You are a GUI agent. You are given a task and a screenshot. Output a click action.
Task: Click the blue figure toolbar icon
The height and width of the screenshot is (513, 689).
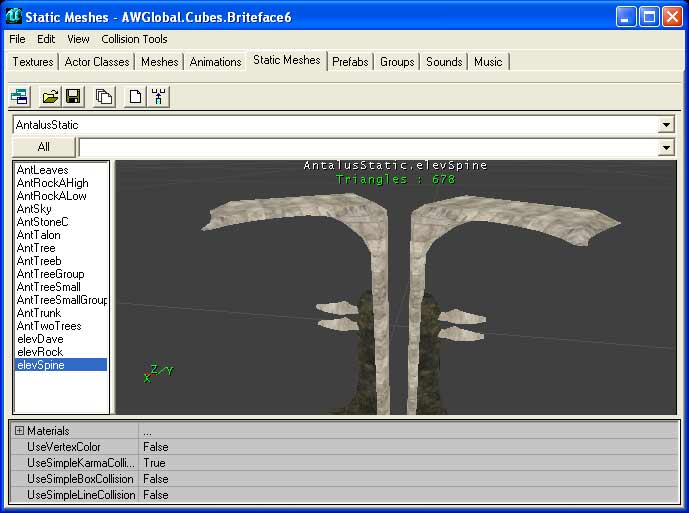click(x=158, y=96)
